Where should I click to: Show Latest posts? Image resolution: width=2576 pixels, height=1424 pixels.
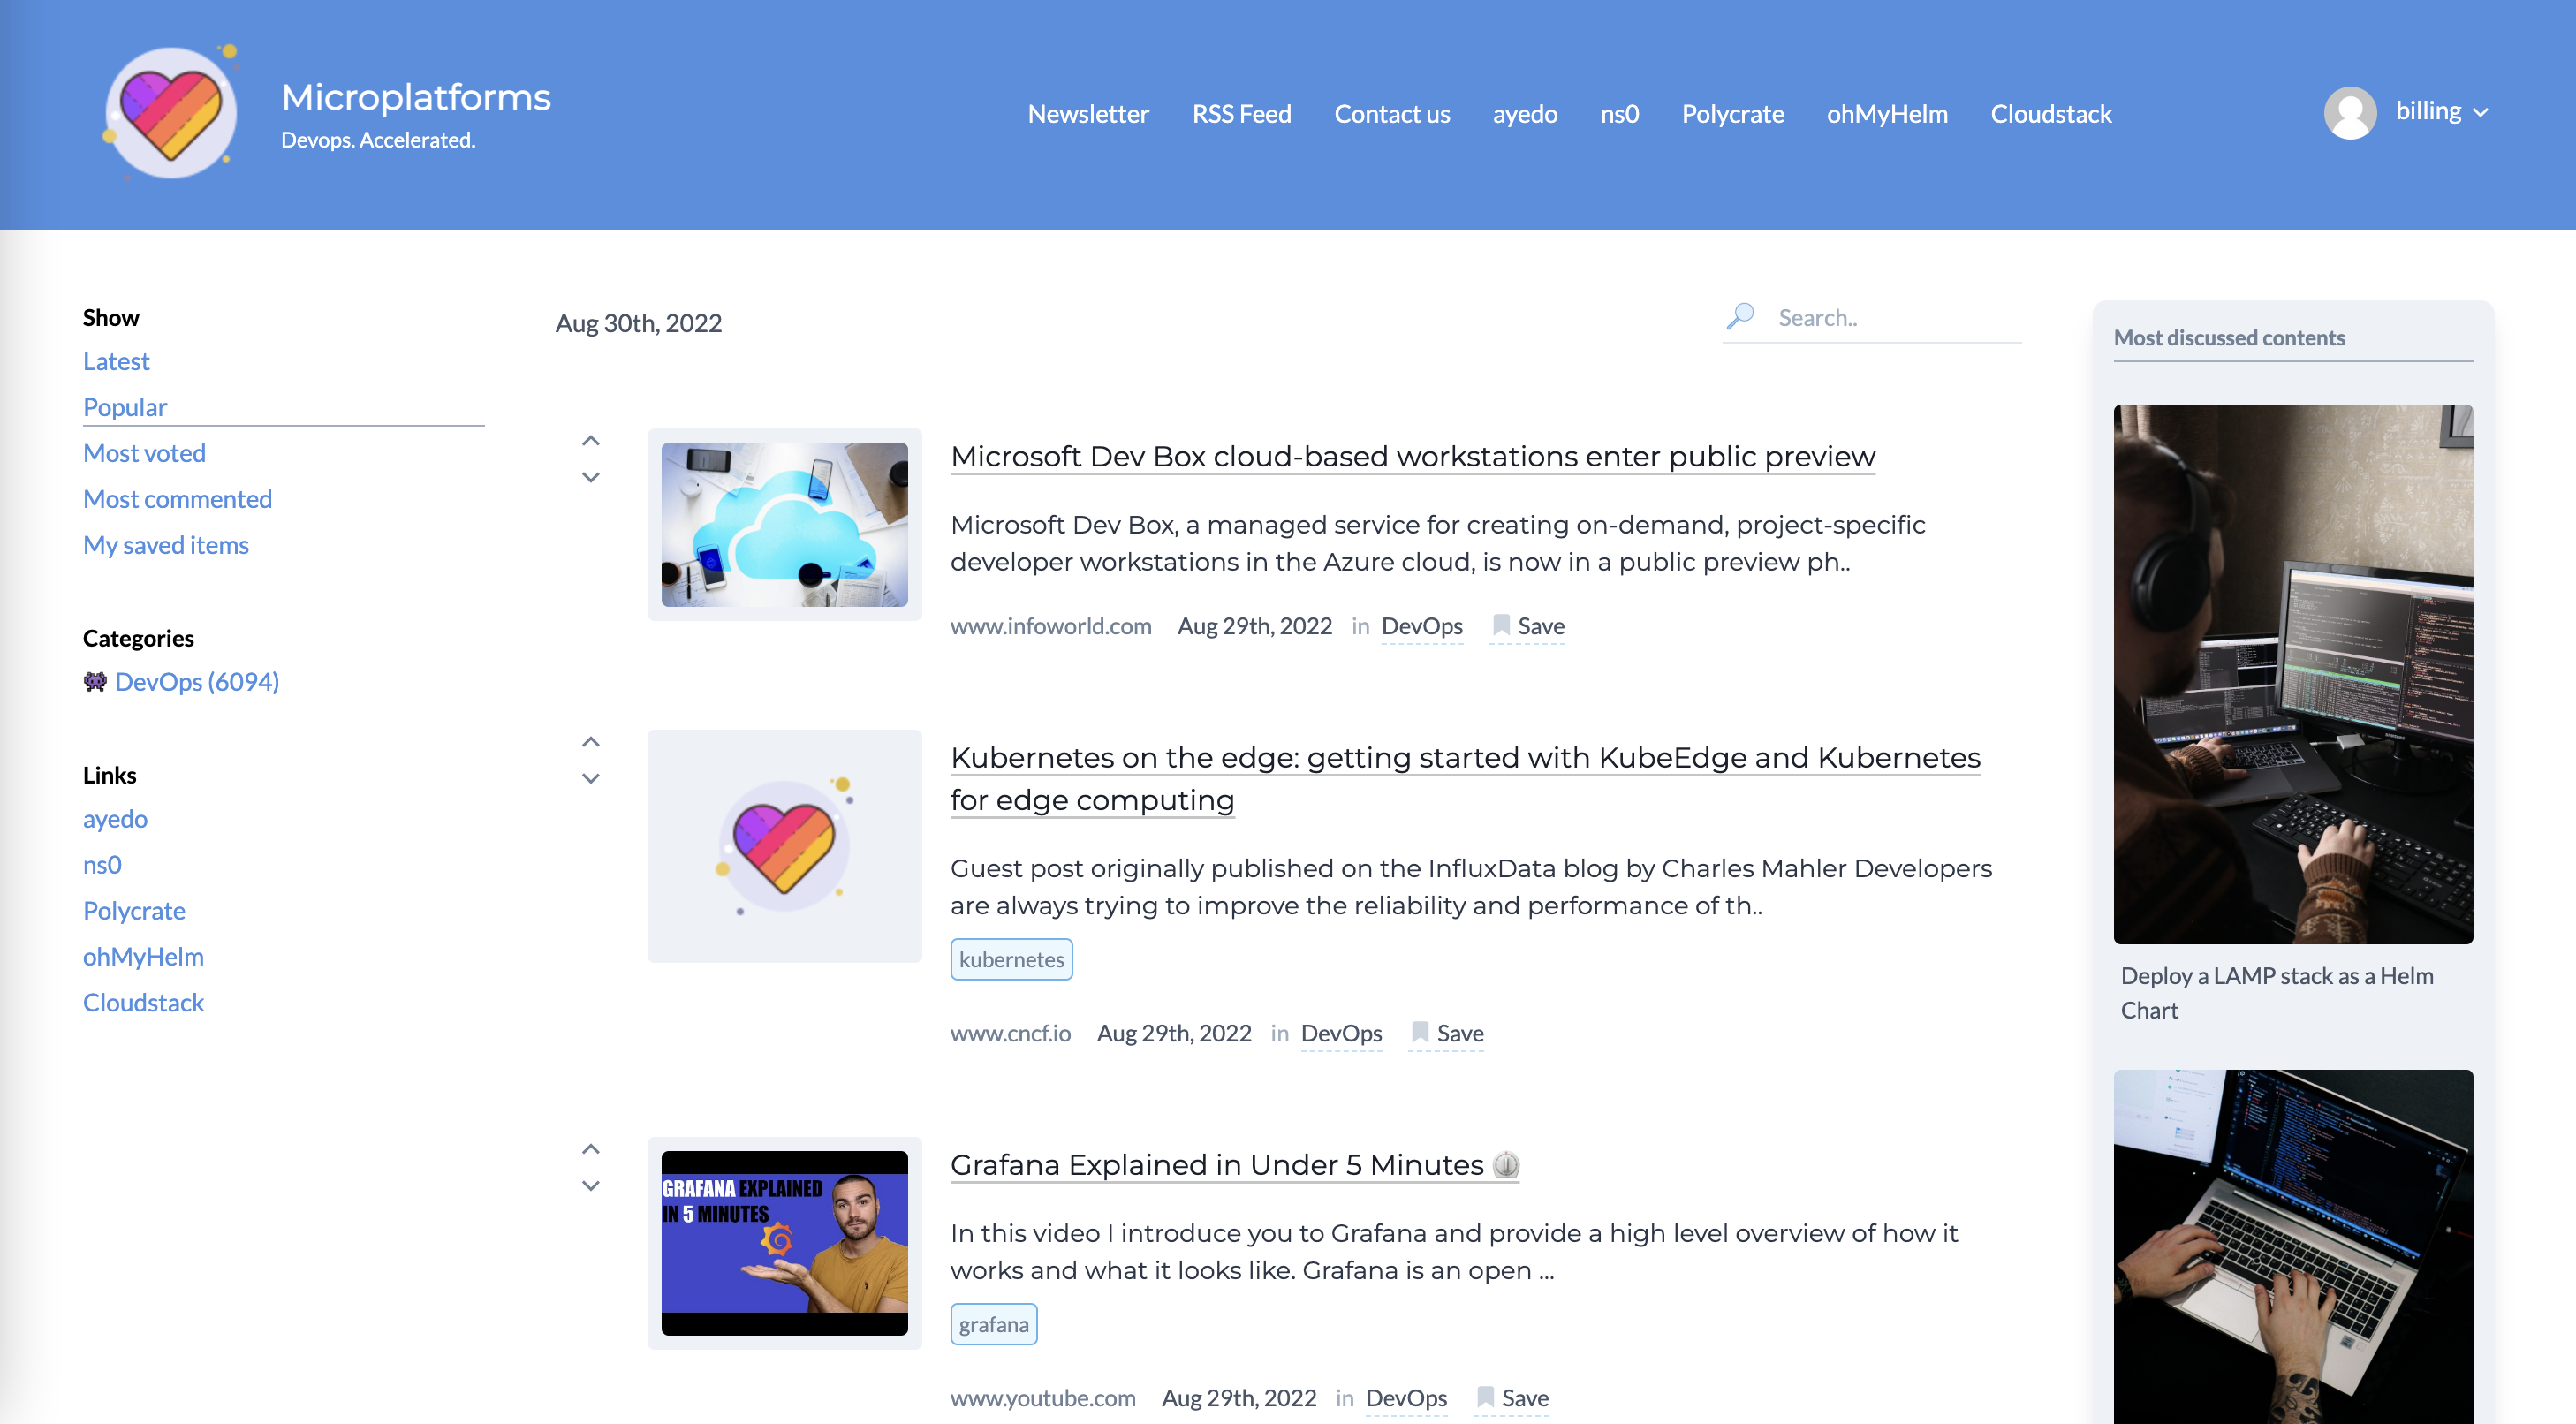116,361
